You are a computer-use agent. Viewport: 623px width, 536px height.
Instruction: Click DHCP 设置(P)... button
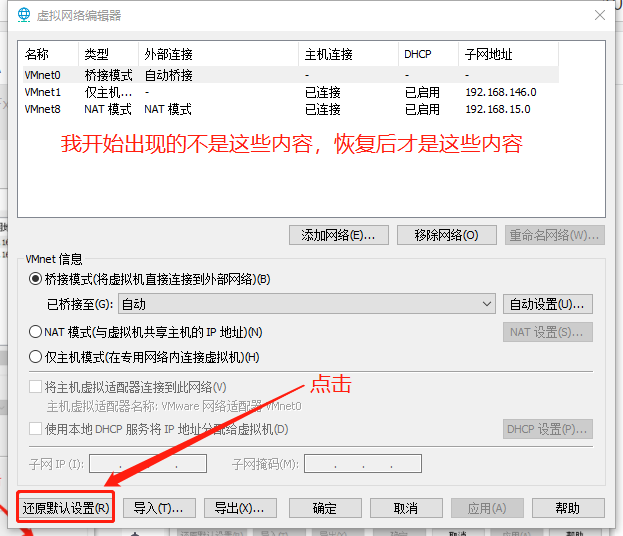548,429
